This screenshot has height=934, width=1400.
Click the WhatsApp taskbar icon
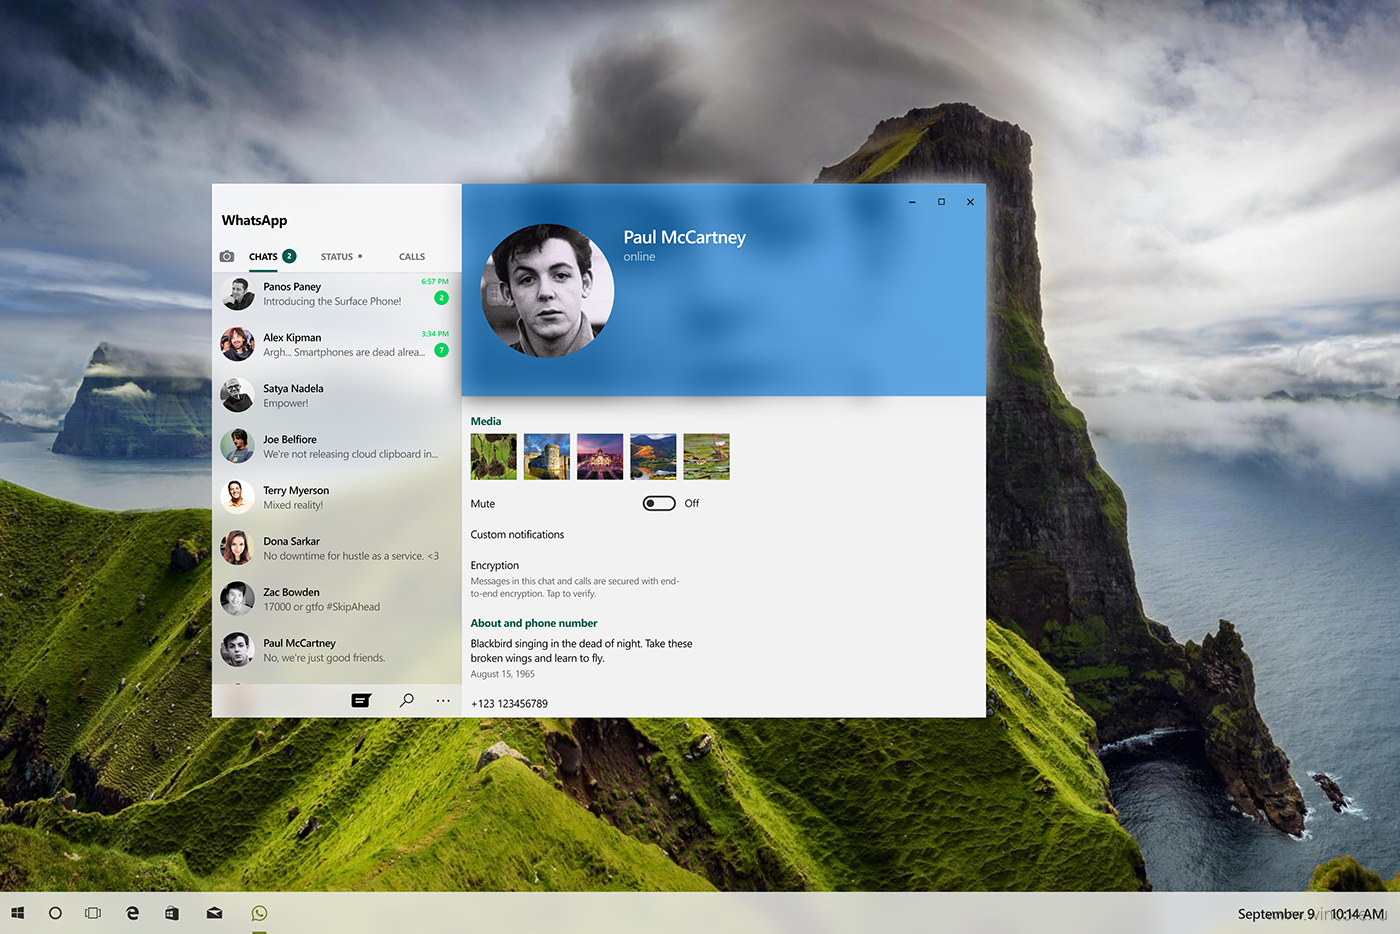(x=259, y=913)
